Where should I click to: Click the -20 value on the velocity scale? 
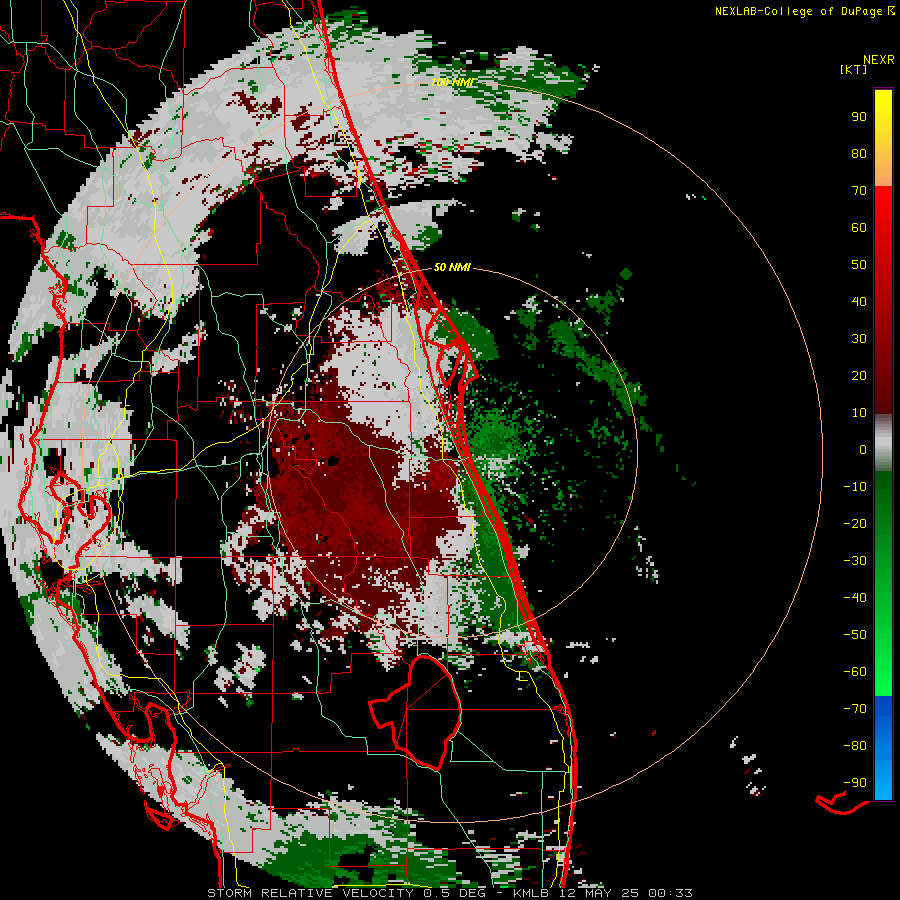[855, 523]
